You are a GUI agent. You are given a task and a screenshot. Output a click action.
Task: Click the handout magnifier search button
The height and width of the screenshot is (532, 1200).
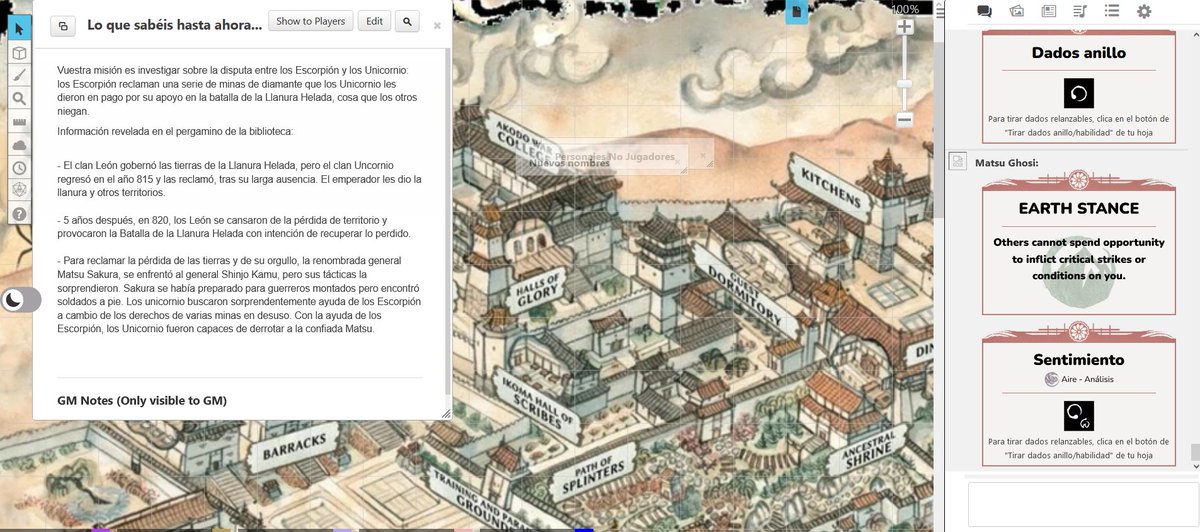click(x=407, y=21)
